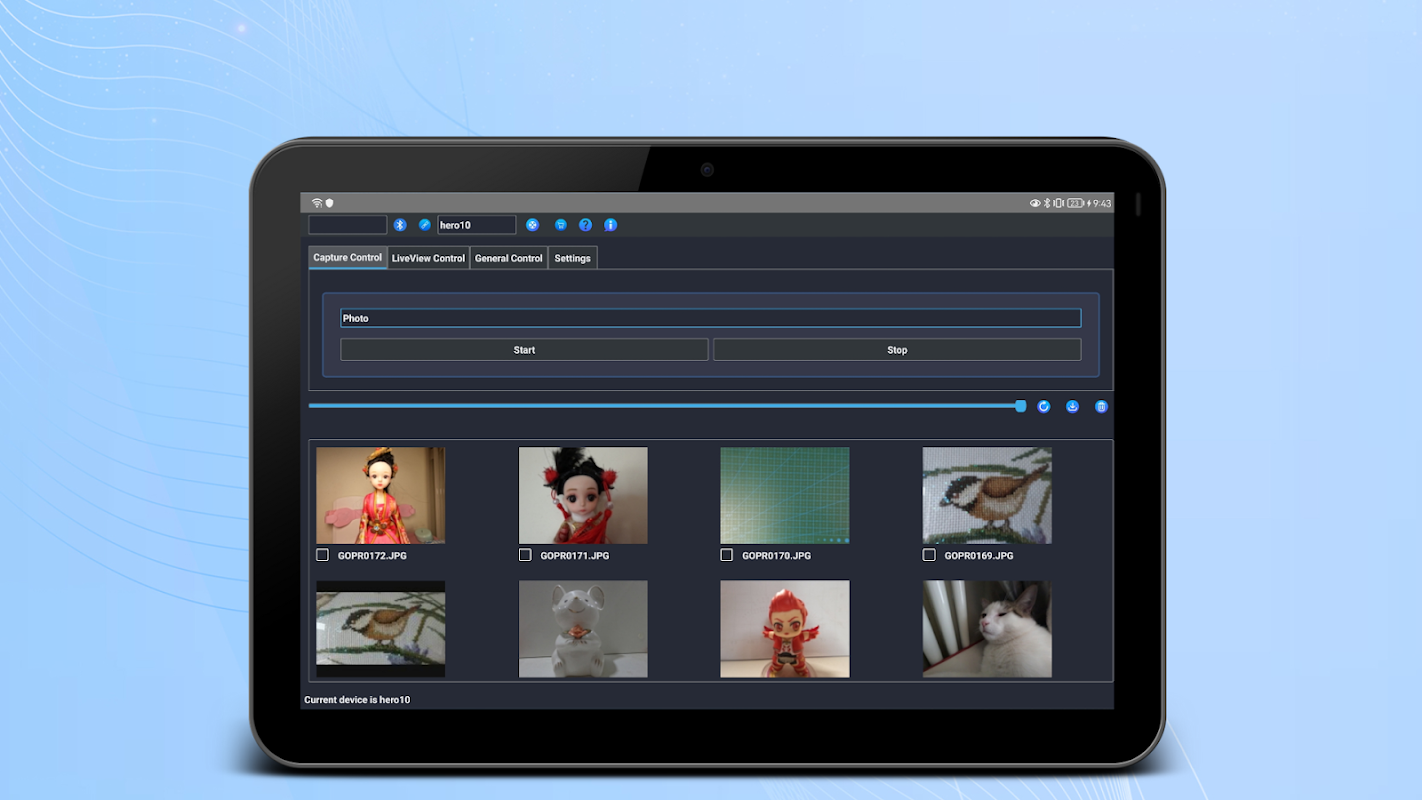The image size is (1422, 800).
Task: Select the GOPR0171.JPG checkbox
Action: point(525,555)
